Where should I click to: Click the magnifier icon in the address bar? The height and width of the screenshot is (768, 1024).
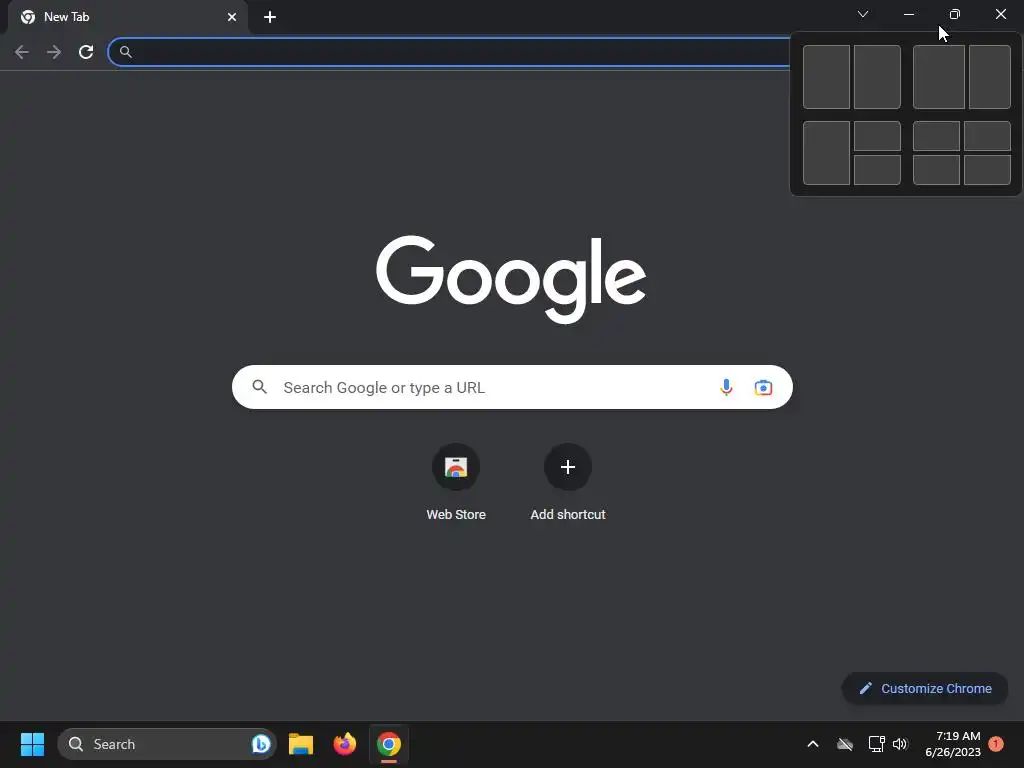(x=125, y=52)
